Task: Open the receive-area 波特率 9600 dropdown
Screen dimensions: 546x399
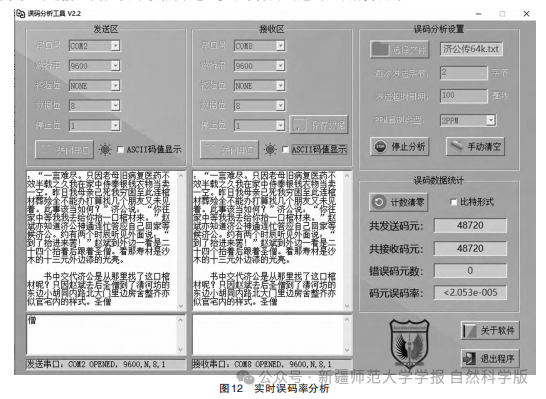Action: click(x=280, y=65)
